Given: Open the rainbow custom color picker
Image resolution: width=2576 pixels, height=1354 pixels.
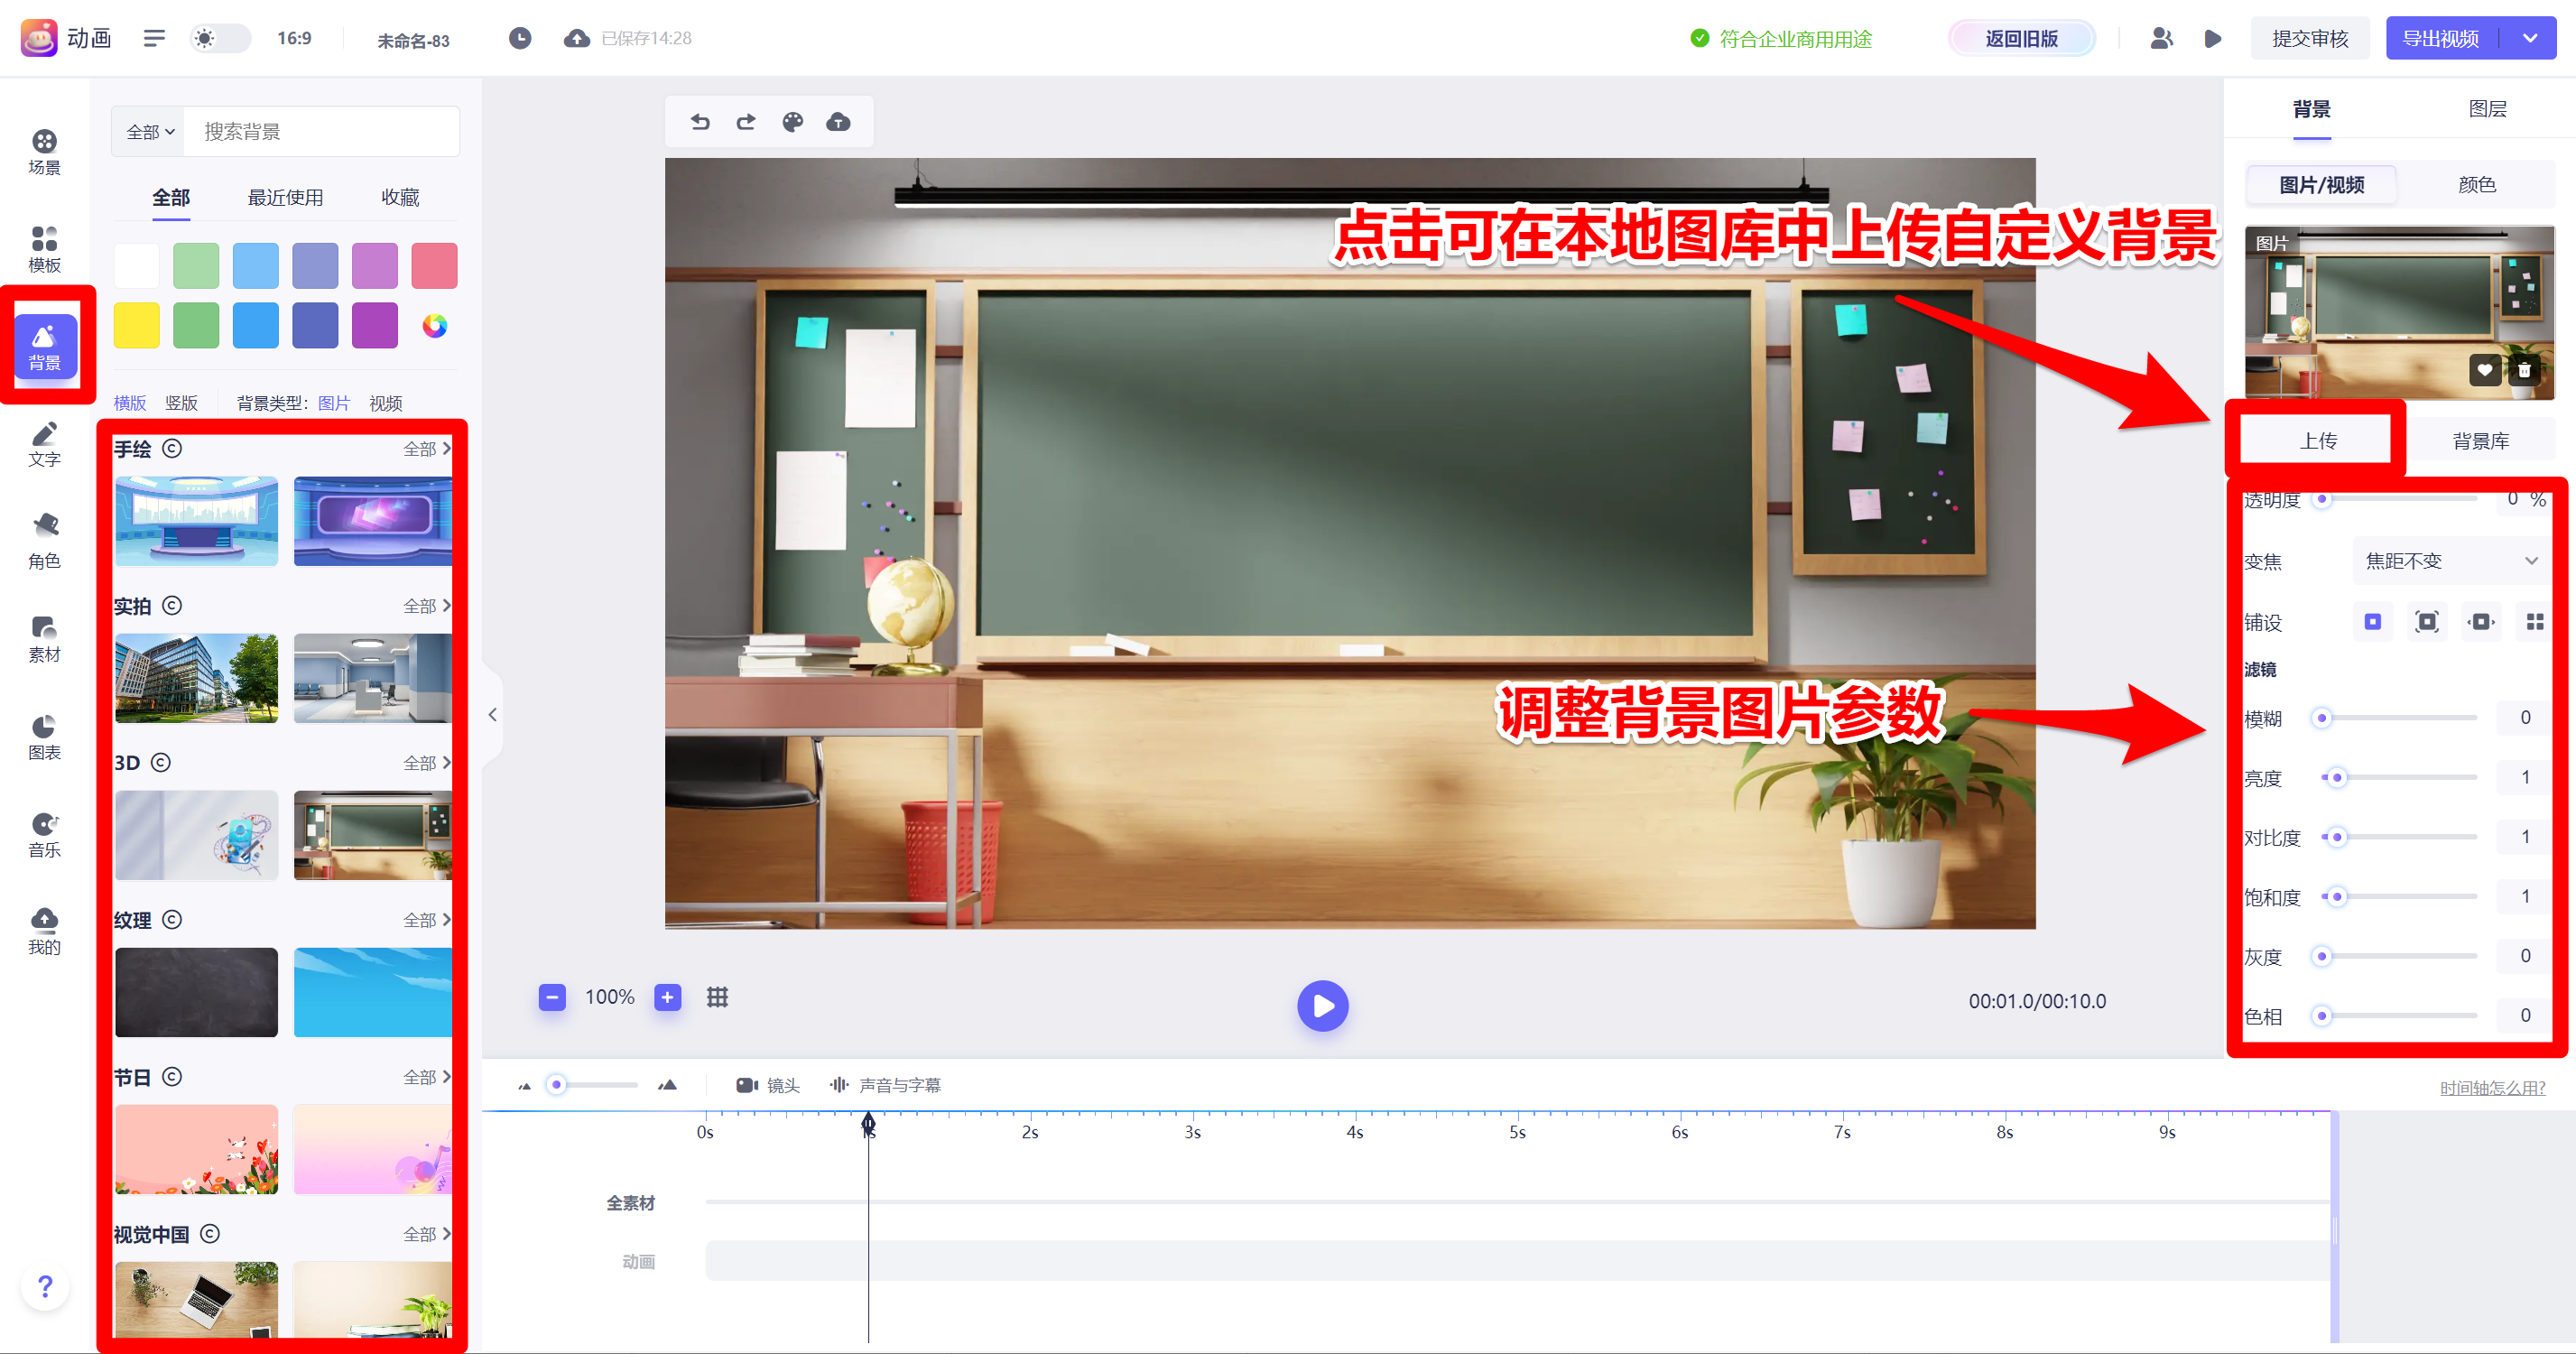Looking at the screenshot, I should [434, 326].
